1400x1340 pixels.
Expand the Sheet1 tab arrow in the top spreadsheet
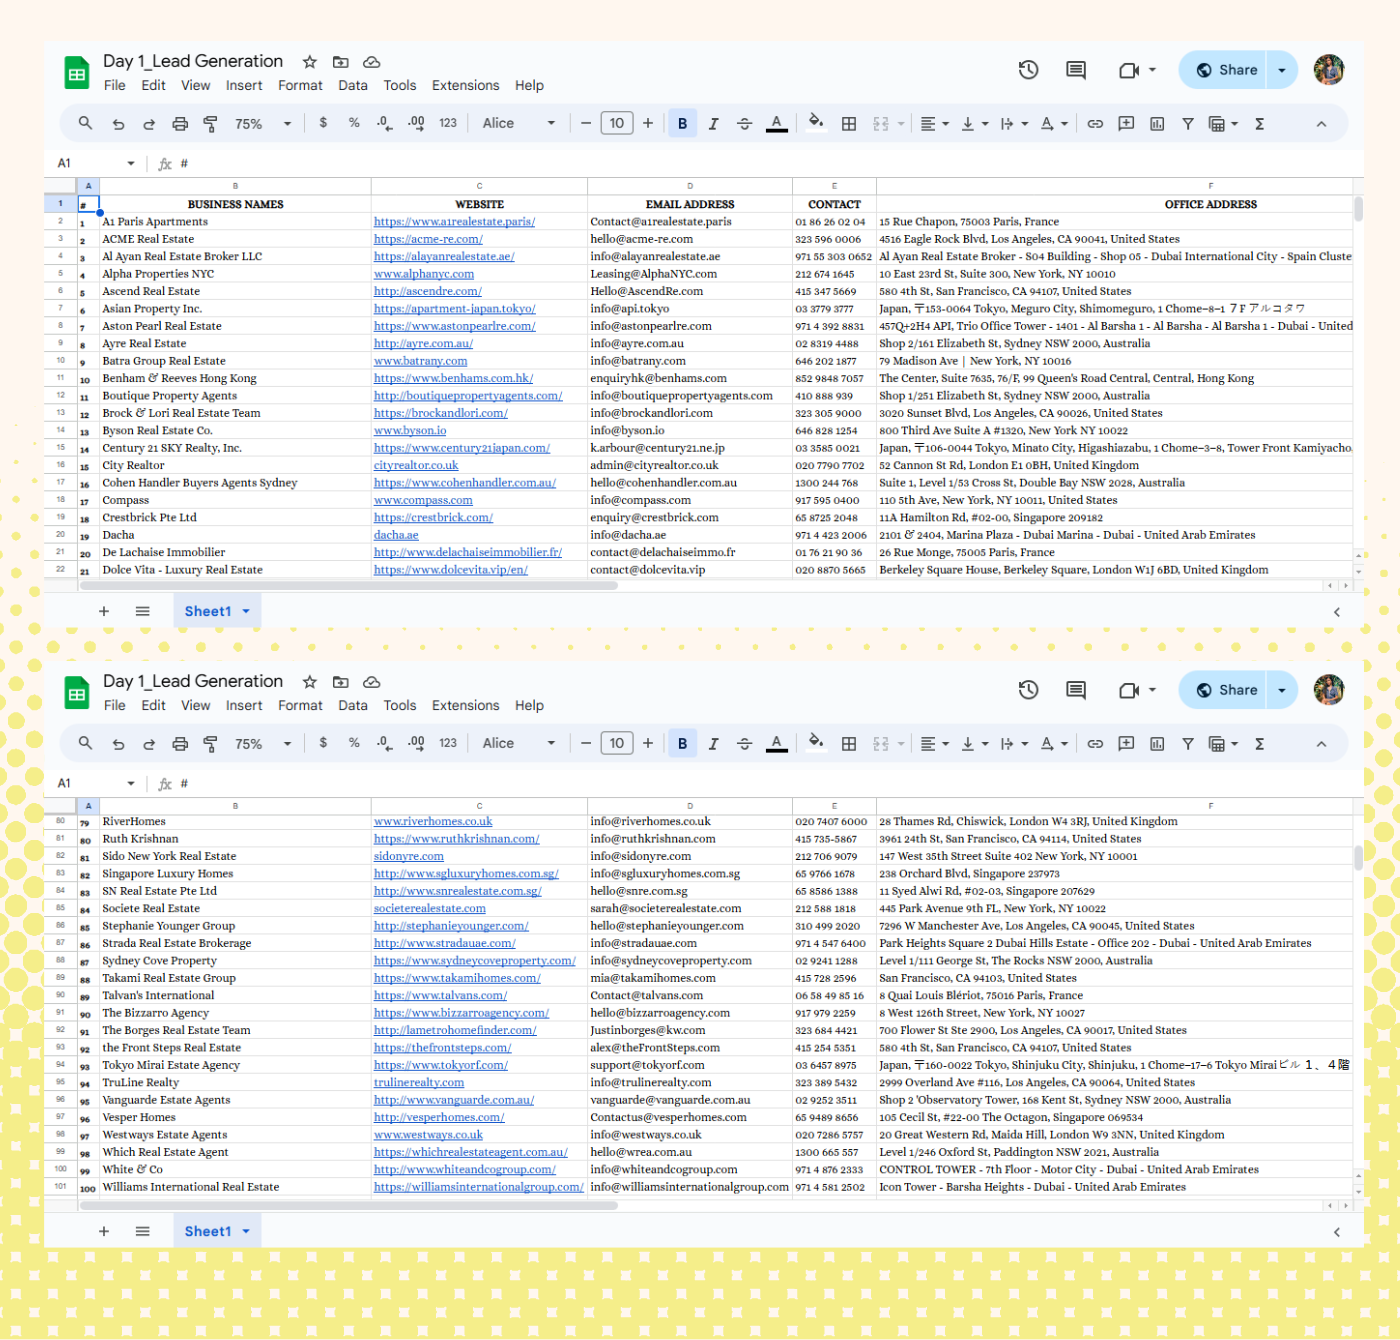point(246,611)
